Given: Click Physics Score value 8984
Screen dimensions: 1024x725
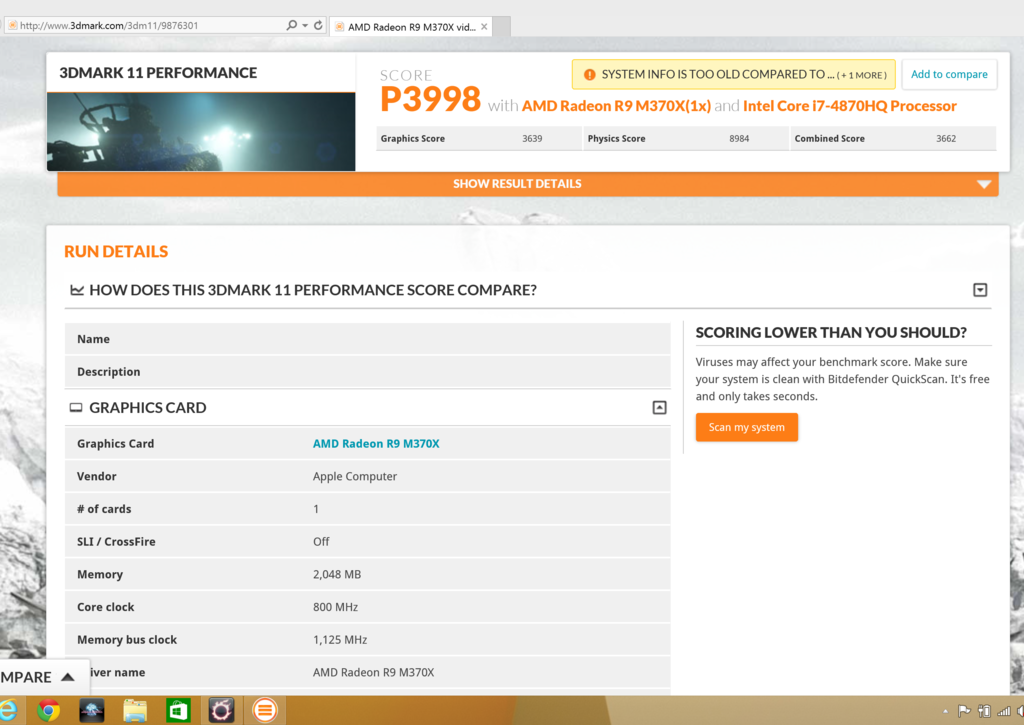Looking at the screenshot, I should tap(739, 138).
